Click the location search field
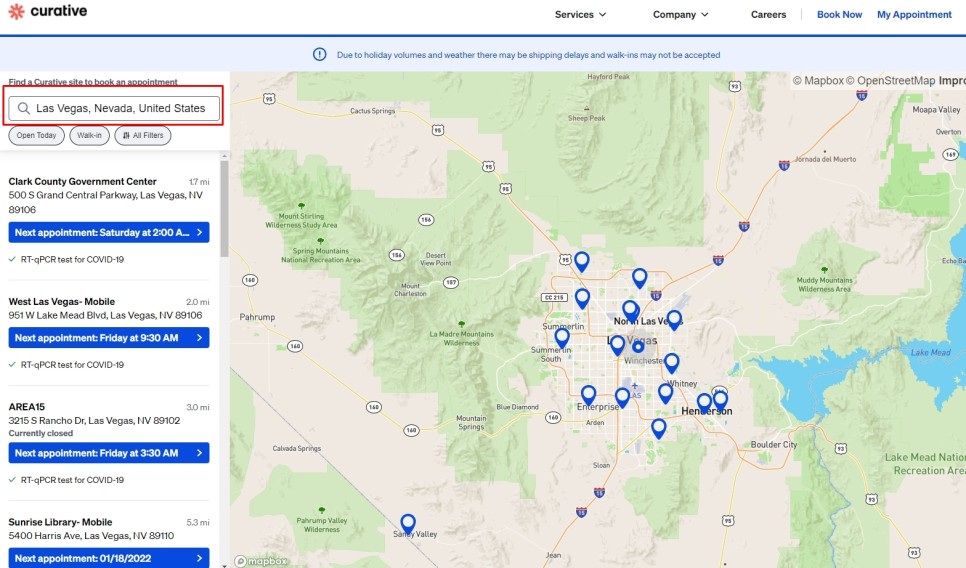The image size is (966, 568). point(114,108)
